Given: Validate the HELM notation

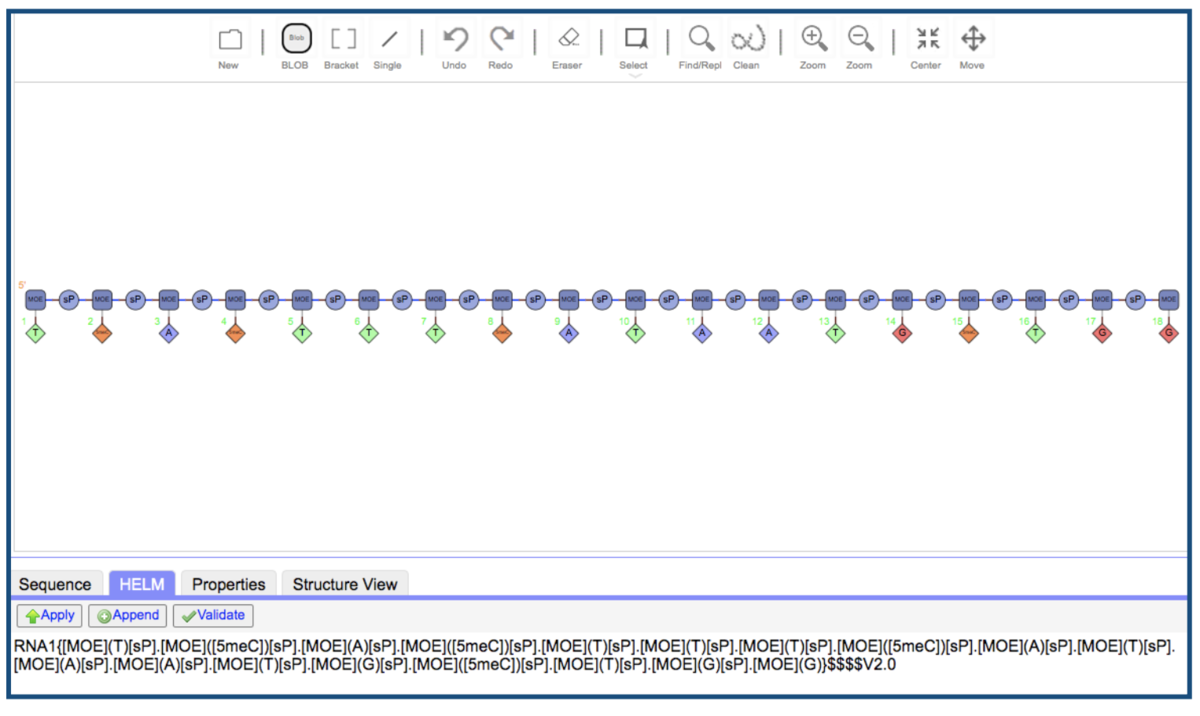Looking at the screenshot, I should (213, 616).
